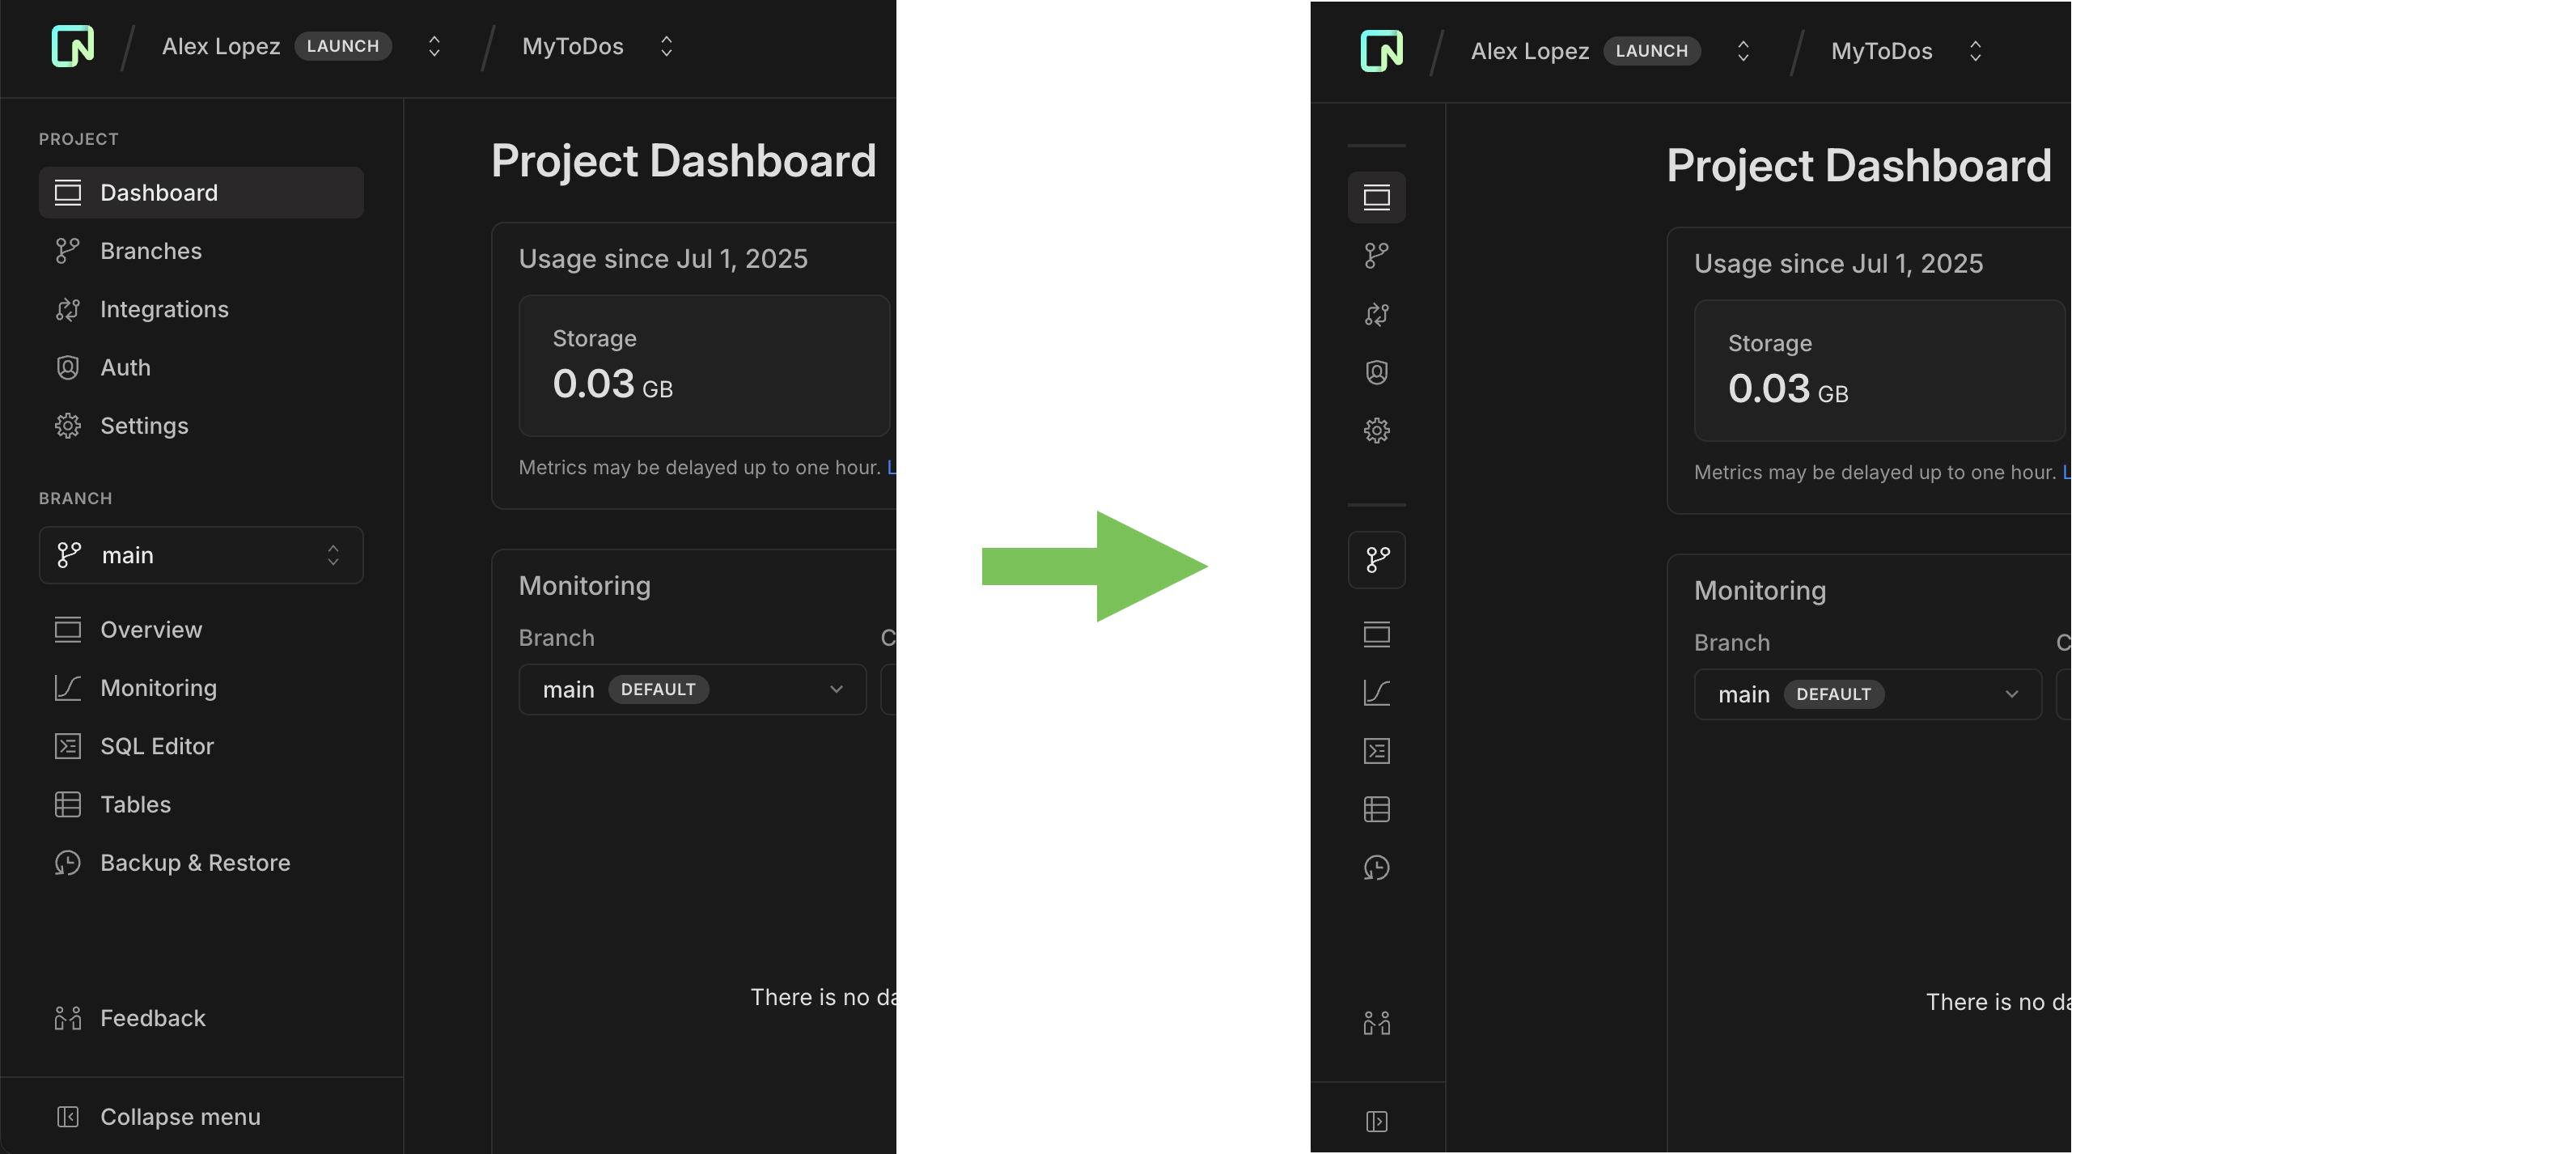Click Auth shield icon in collapsed sidebar
This screenshot has height=1154, width=2576.
pos(1377,372)
